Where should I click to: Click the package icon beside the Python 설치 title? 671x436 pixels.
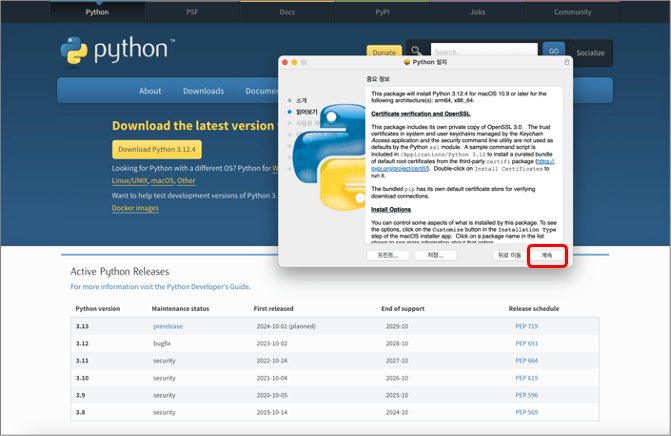[406, 62]
